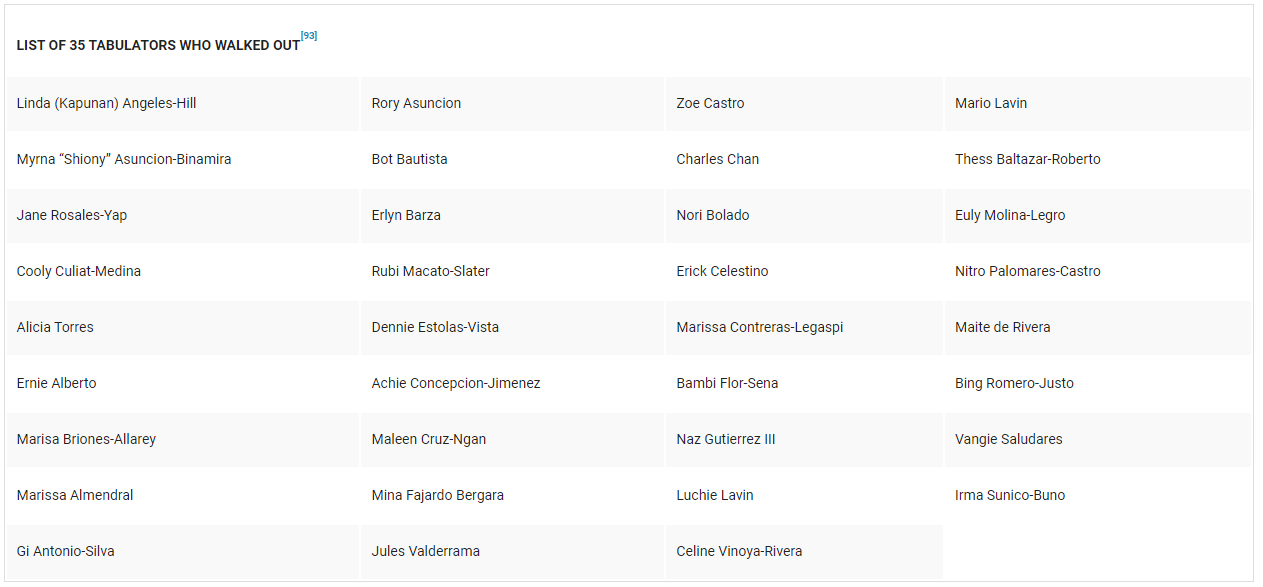Click Rubi Macato-Slater name

tap(430, 271)
